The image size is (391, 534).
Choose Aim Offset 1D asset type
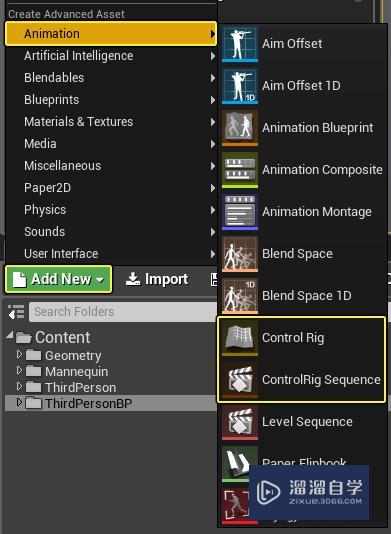(302, 86)
